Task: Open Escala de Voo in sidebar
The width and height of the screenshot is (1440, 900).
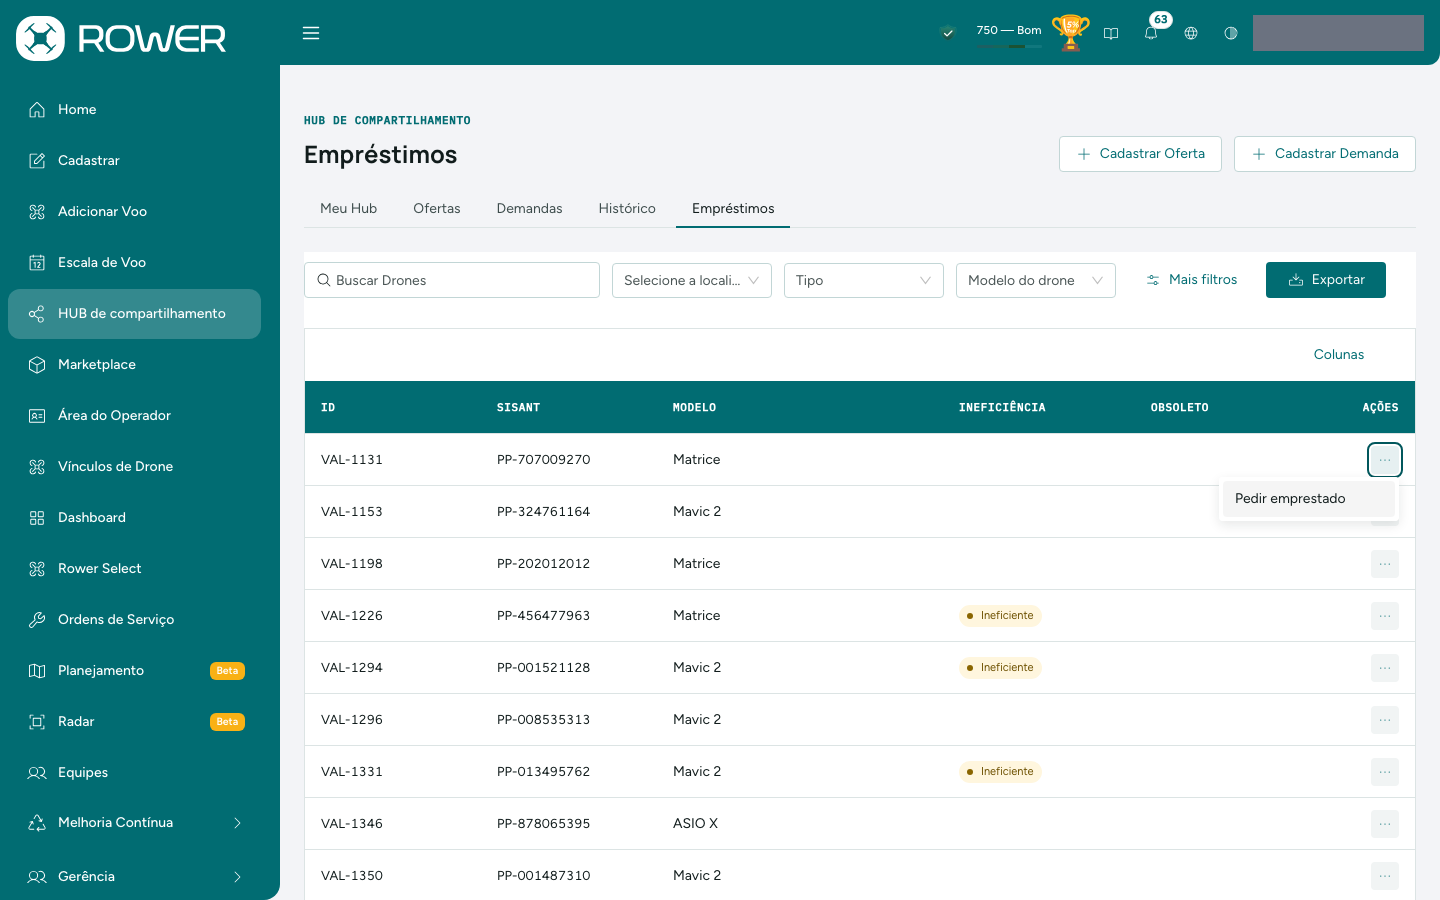Action: (134, 262)
